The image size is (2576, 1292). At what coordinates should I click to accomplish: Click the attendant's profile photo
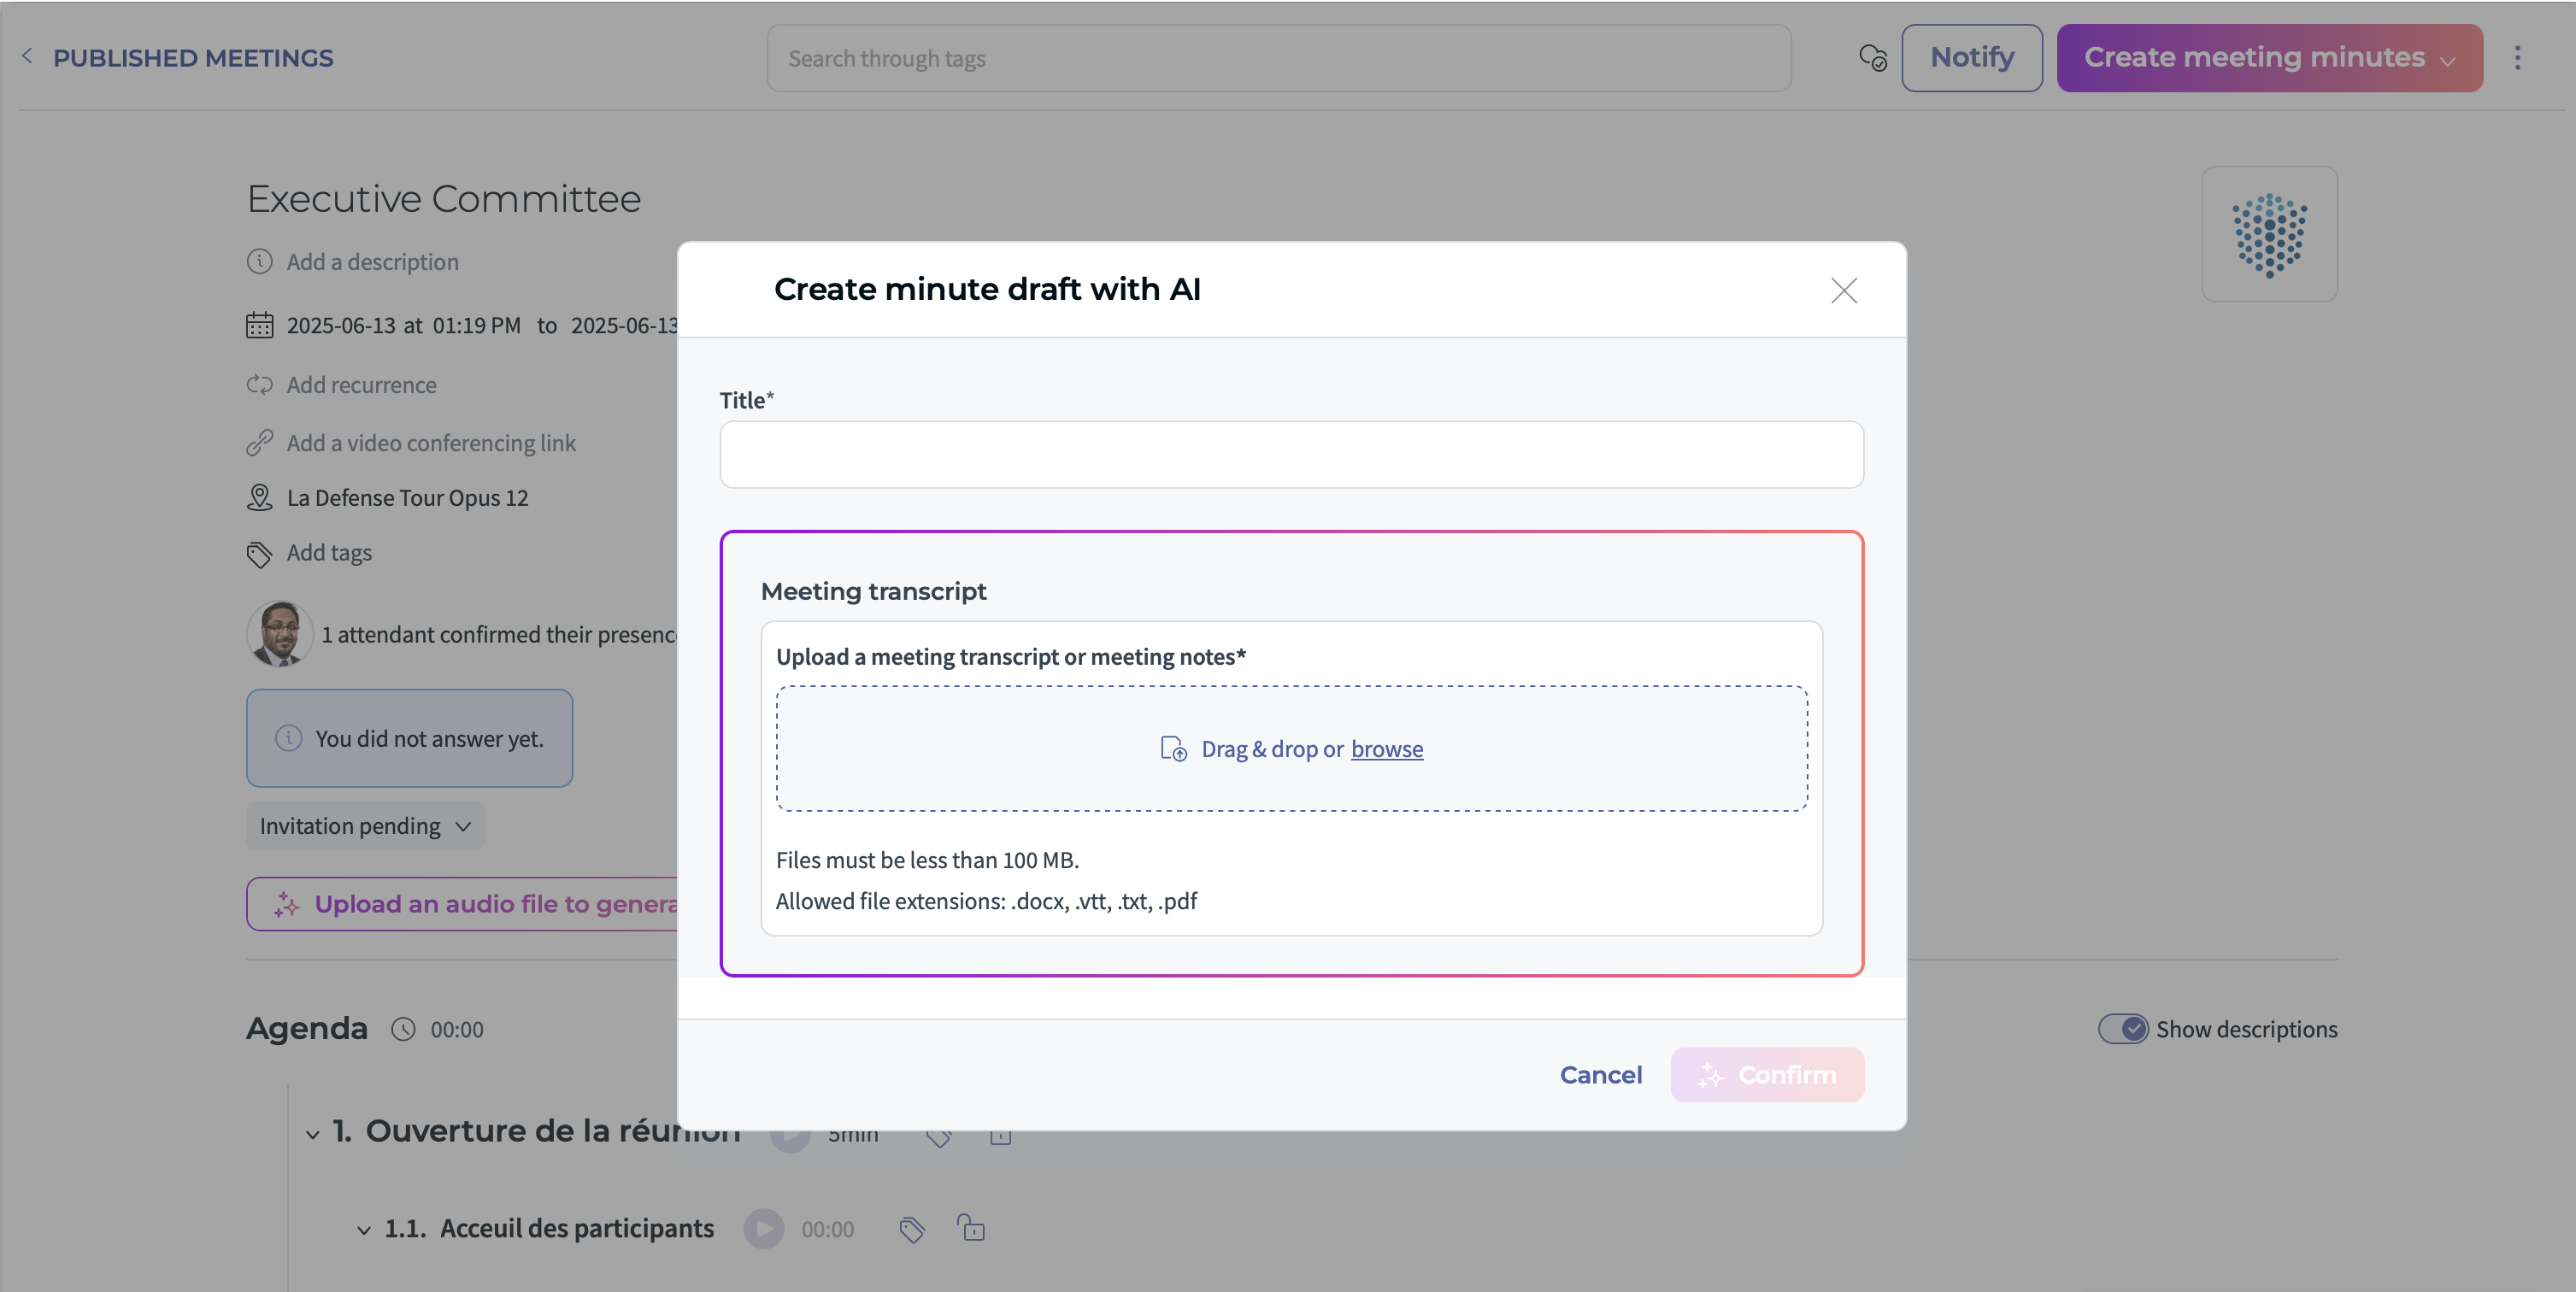280,634
